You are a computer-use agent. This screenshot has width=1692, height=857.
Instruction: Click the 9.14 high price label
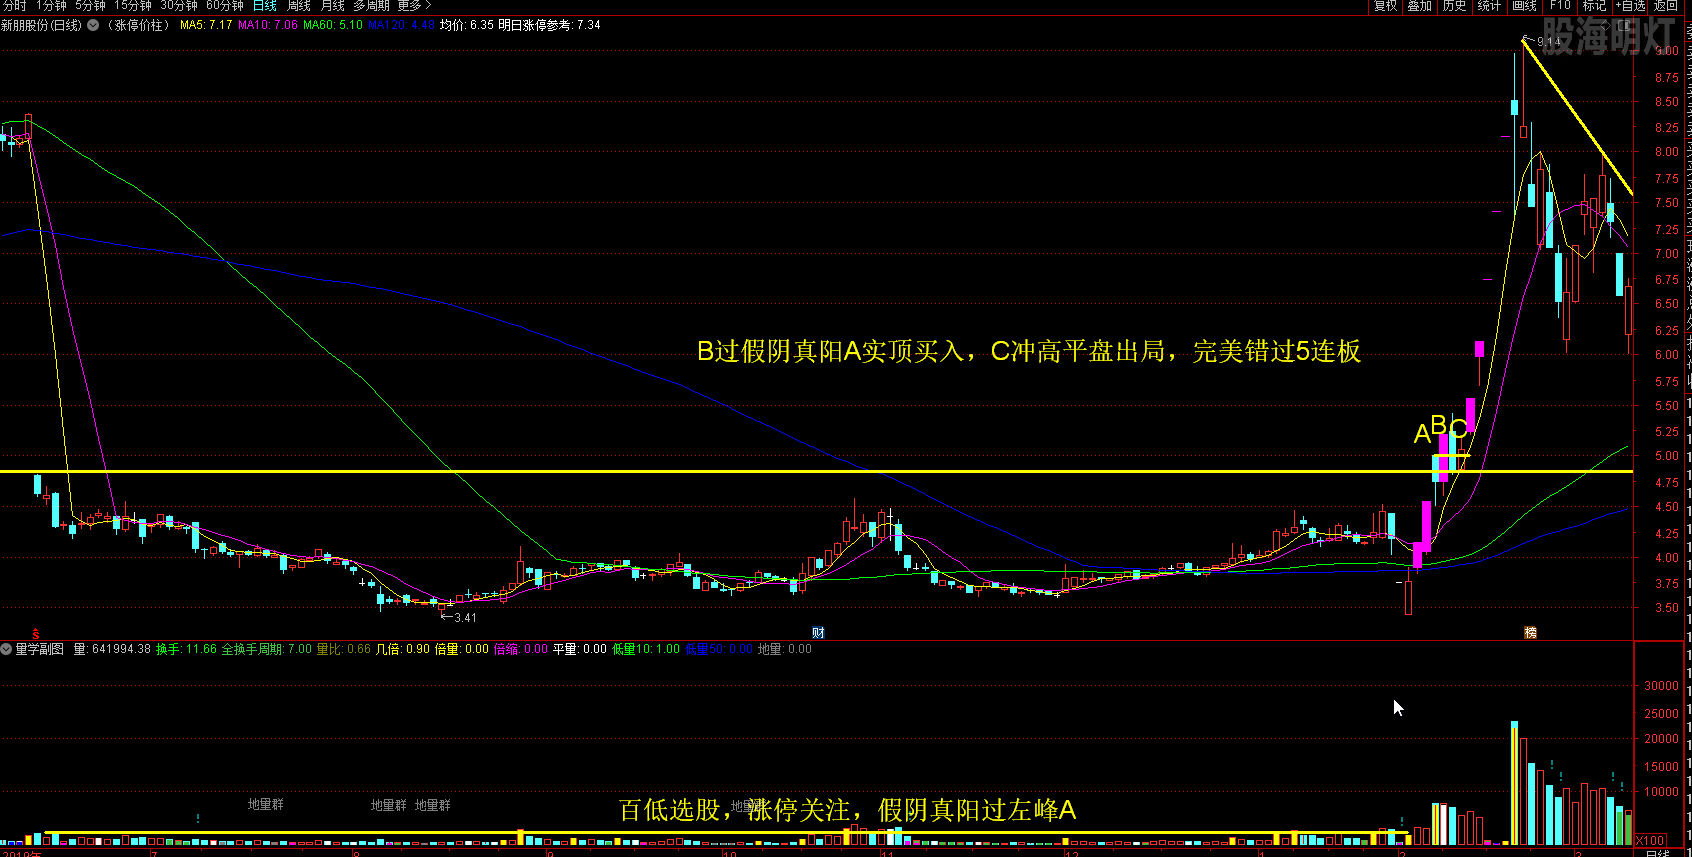pyautogui.click(x=1549, y=42)
